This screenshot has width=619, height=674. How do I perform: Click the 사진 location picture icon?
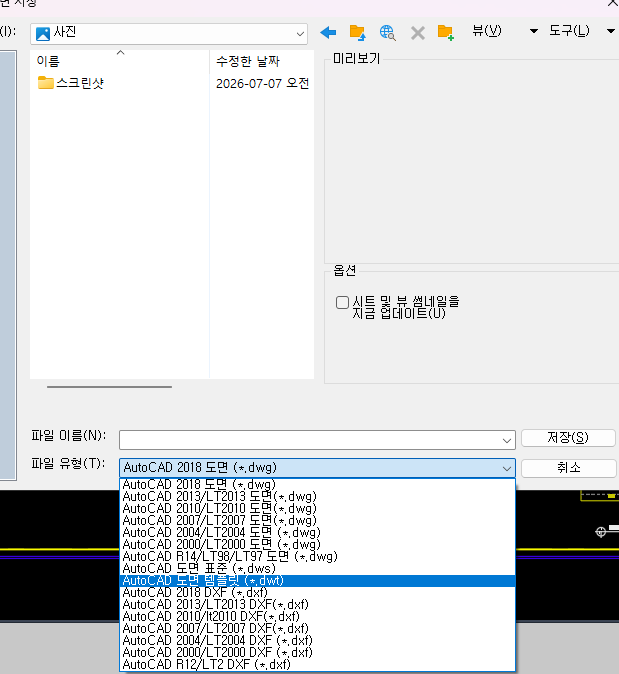(43, 34)
